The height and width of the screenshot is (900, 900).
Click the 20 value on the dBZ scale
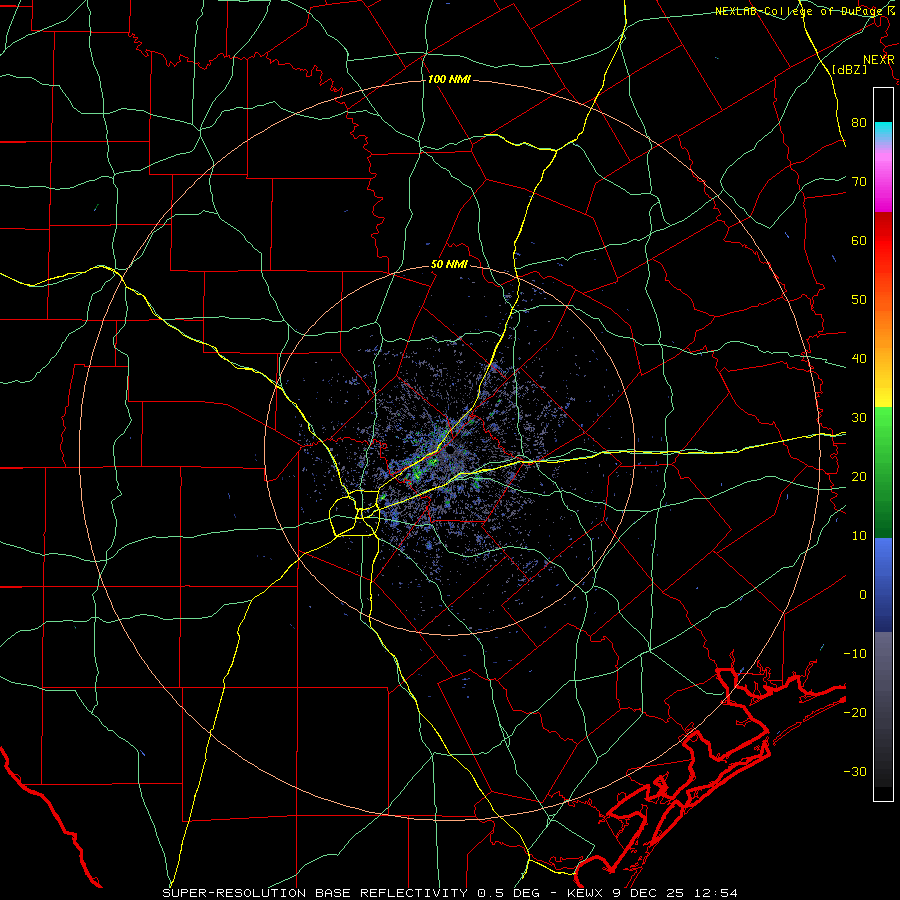859,476
